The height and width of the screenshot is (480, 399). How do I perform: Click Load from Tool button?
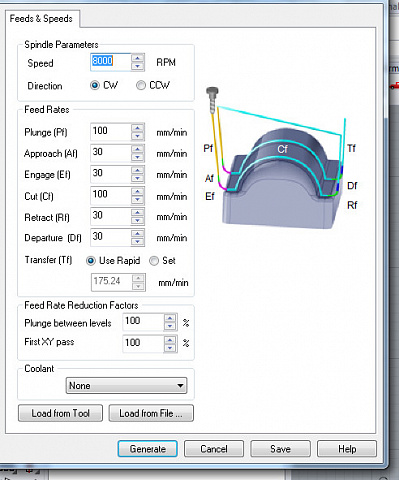pyautogui.click(x=60, y=413)
